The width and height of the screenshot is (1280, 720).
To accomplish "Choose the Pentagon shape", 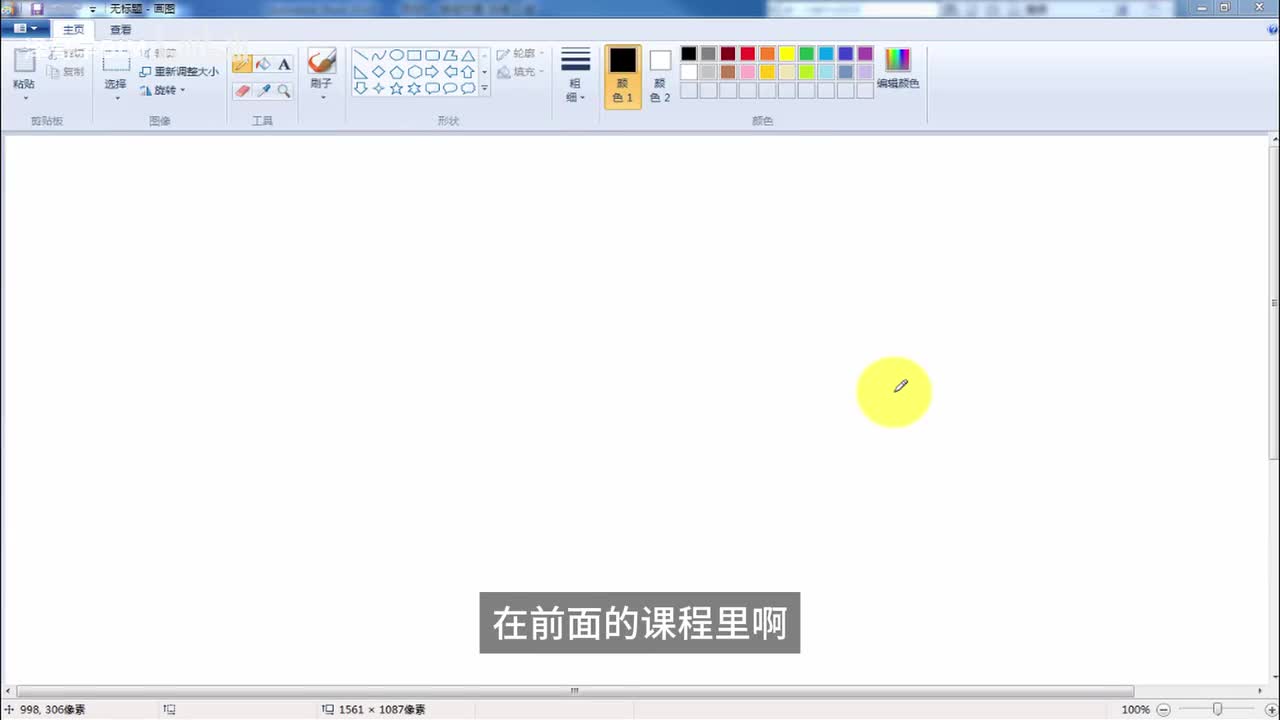I will pos(397,72).
